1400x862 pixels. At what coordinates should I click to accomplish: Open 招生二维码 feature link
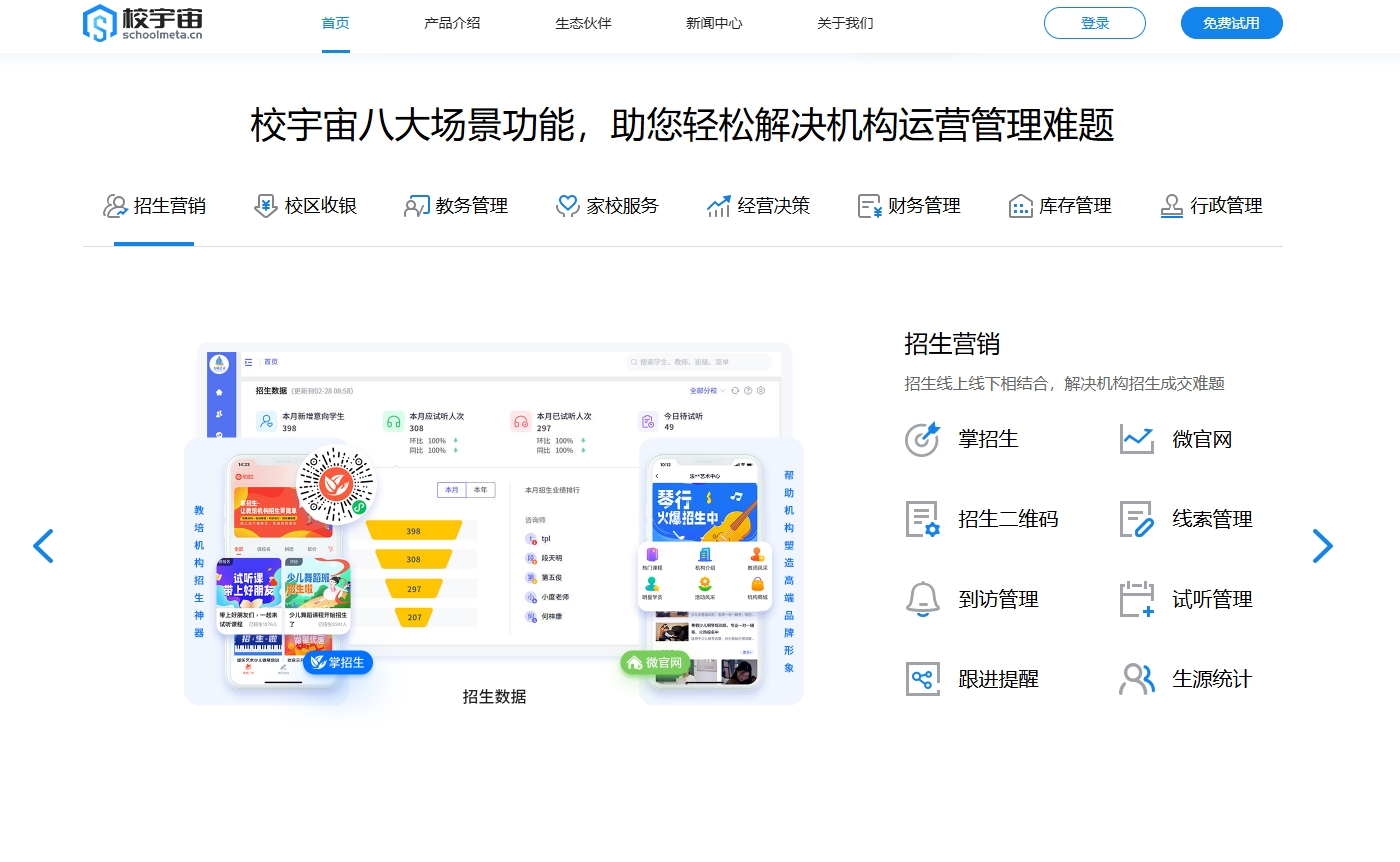point(1009,519)
